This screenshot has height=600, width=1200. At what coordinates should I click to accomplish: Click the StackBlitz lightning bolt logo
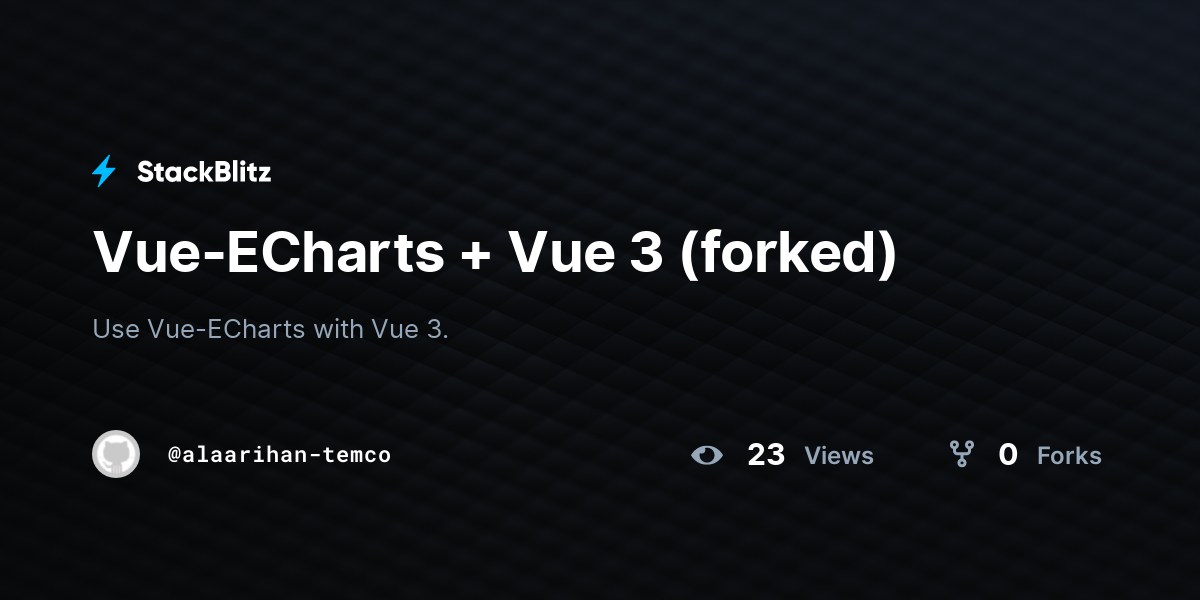click(x=104, y=172)
